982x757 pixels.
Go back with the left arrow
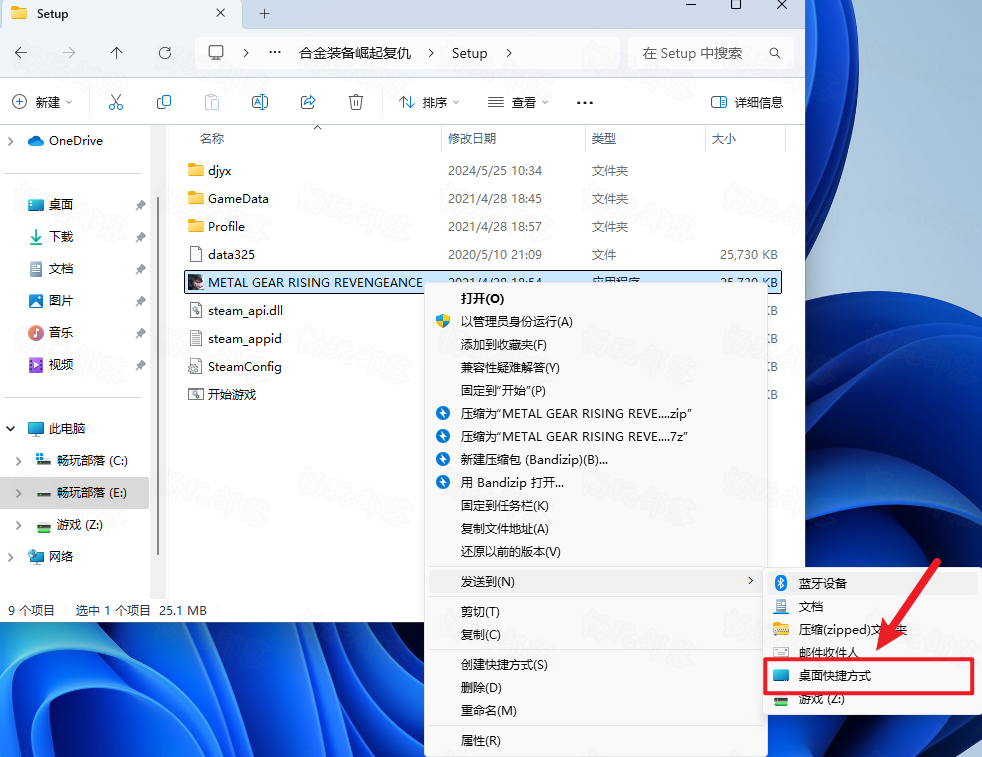coord(21,53)
